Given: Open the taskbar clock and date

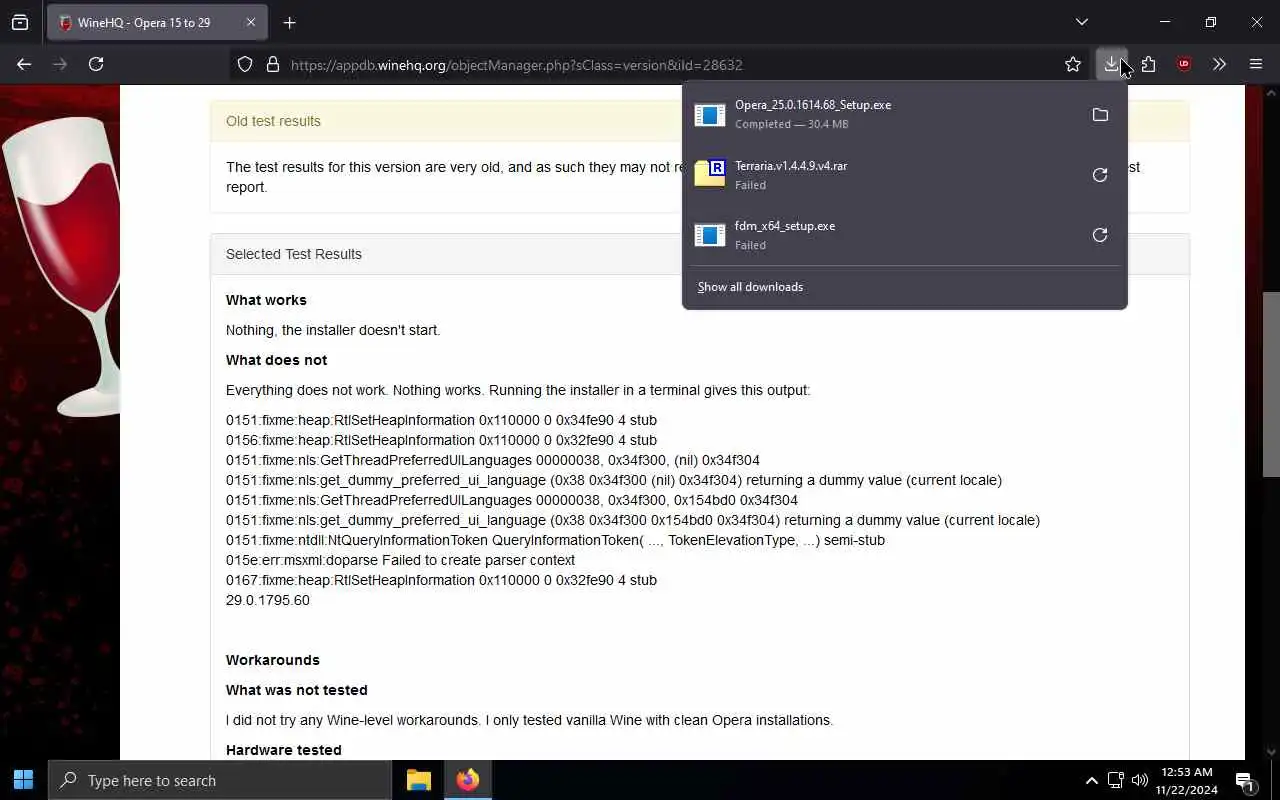Looking at the screenshot, I should coord(1187,780).
